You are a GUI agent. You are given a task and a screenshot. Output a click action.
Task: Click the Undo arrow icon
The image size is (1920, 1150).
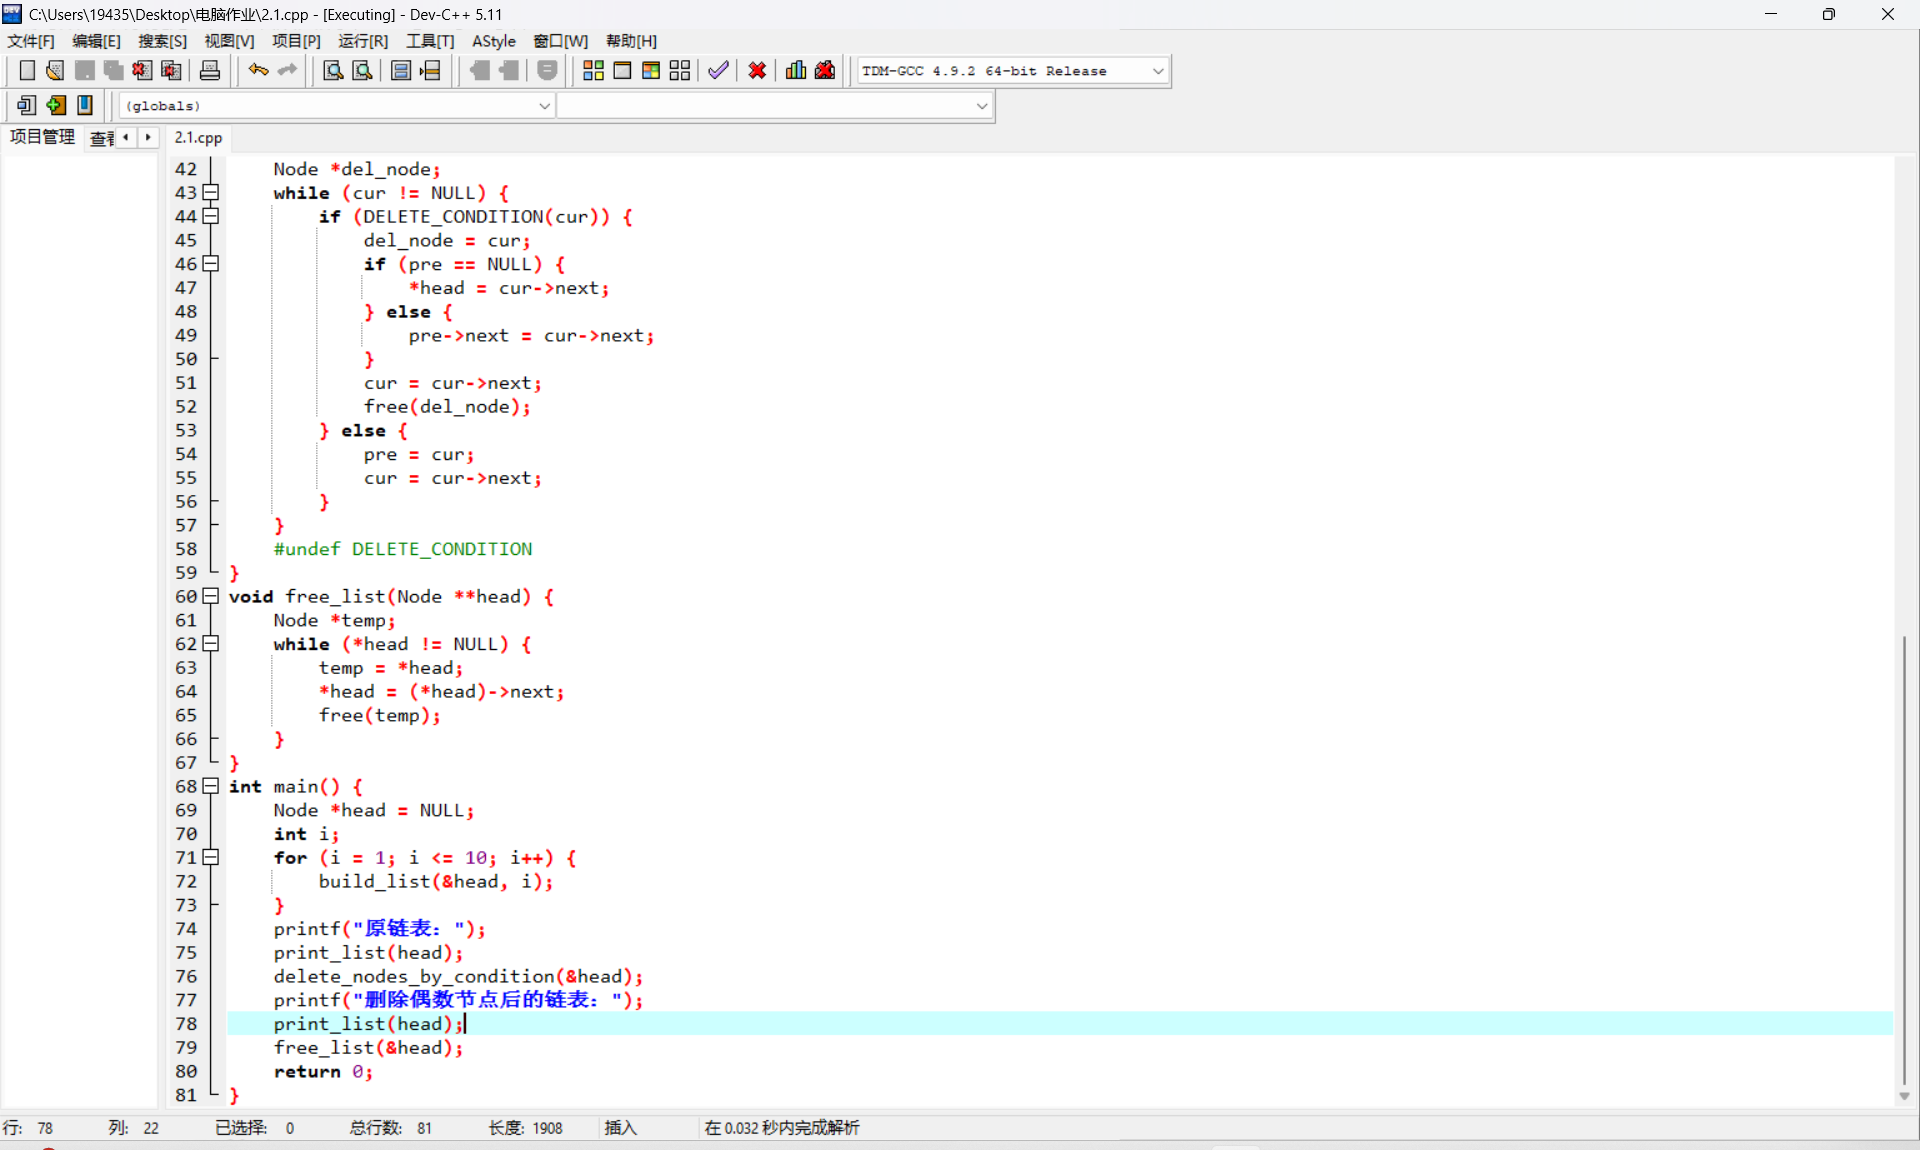click(x=258, y=70)
